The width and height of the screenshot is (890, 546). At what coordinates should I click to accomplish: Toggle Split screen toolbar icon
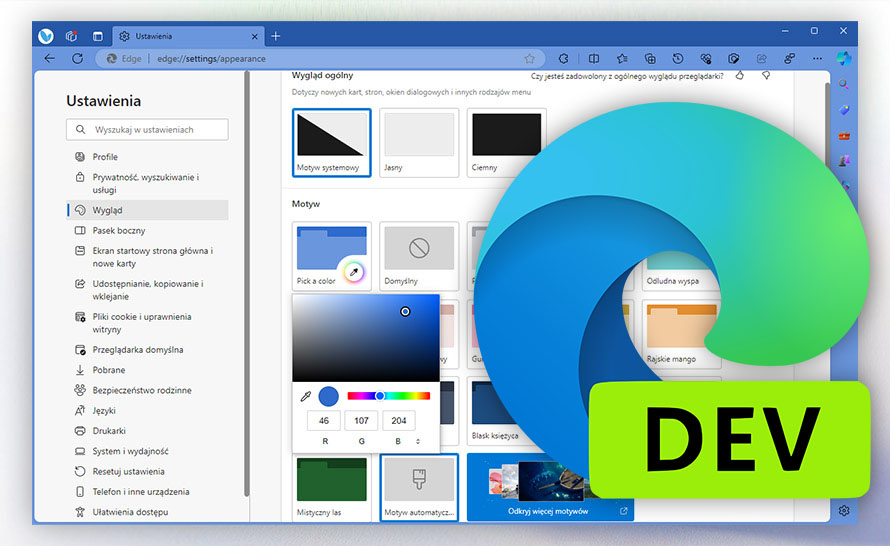(594, 58)
